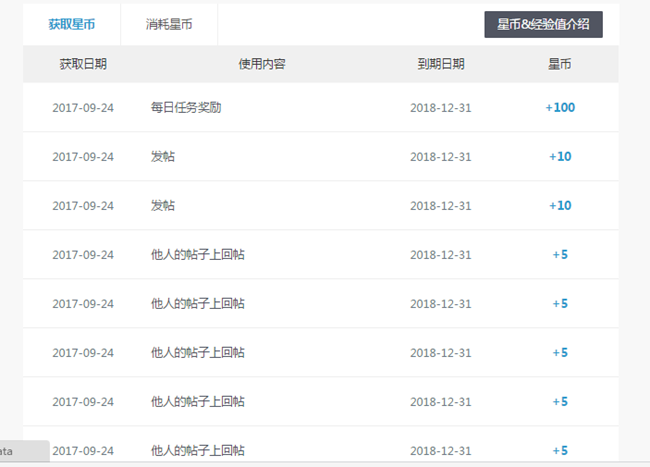
Task: Click the first +10 star coin value
Action: (560, 157)
